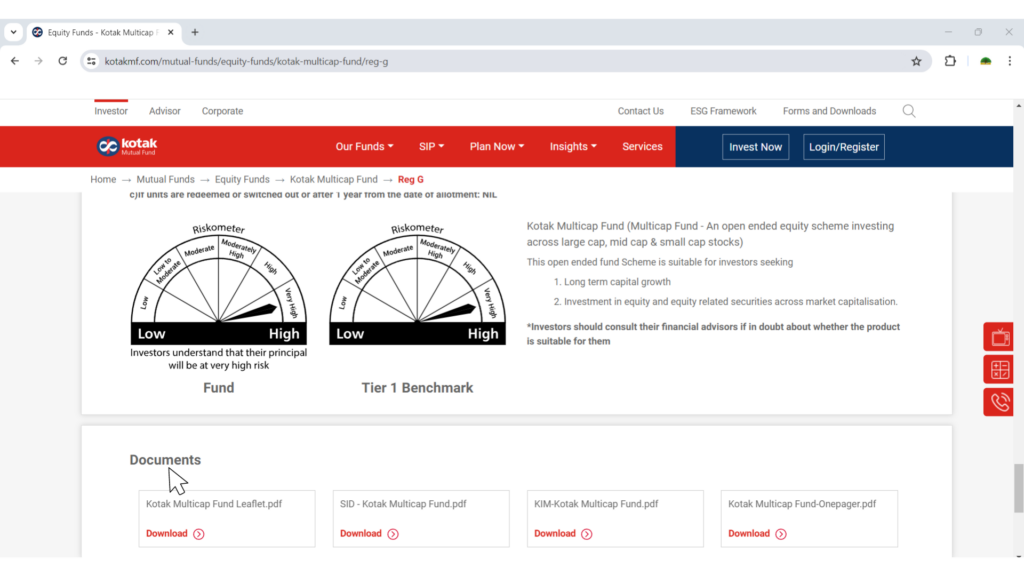
Task: Expand the SIP dropdown menu
Action: [431, 146]
